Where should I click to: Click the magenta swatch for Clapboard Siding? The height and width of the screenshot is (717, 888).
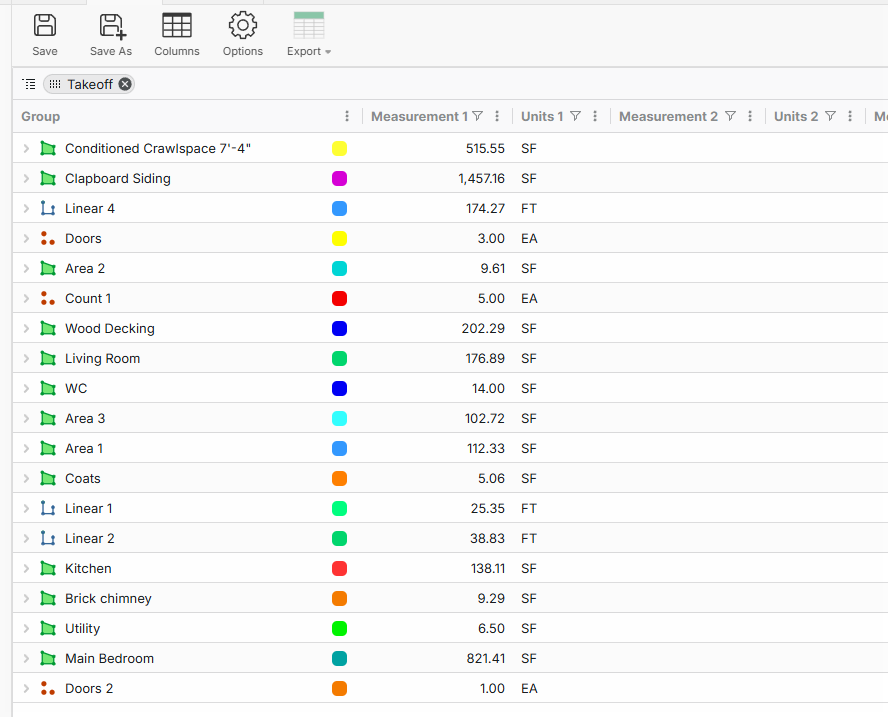tap(339, 178)
